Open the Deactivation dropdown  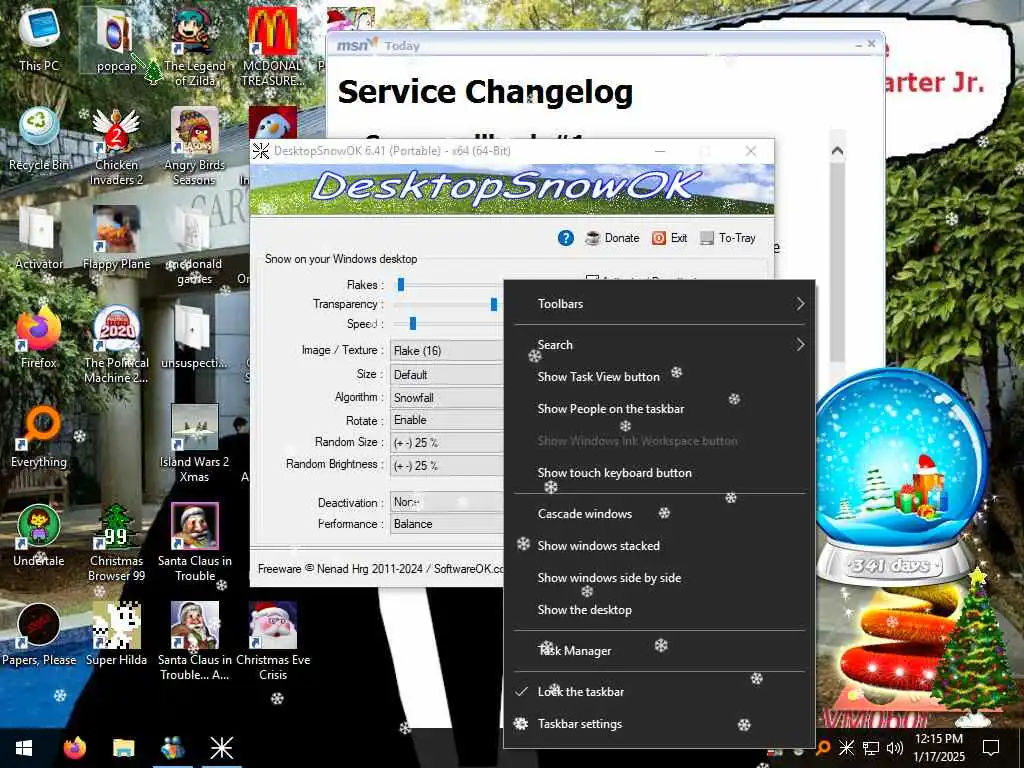(x=447, y=502)
